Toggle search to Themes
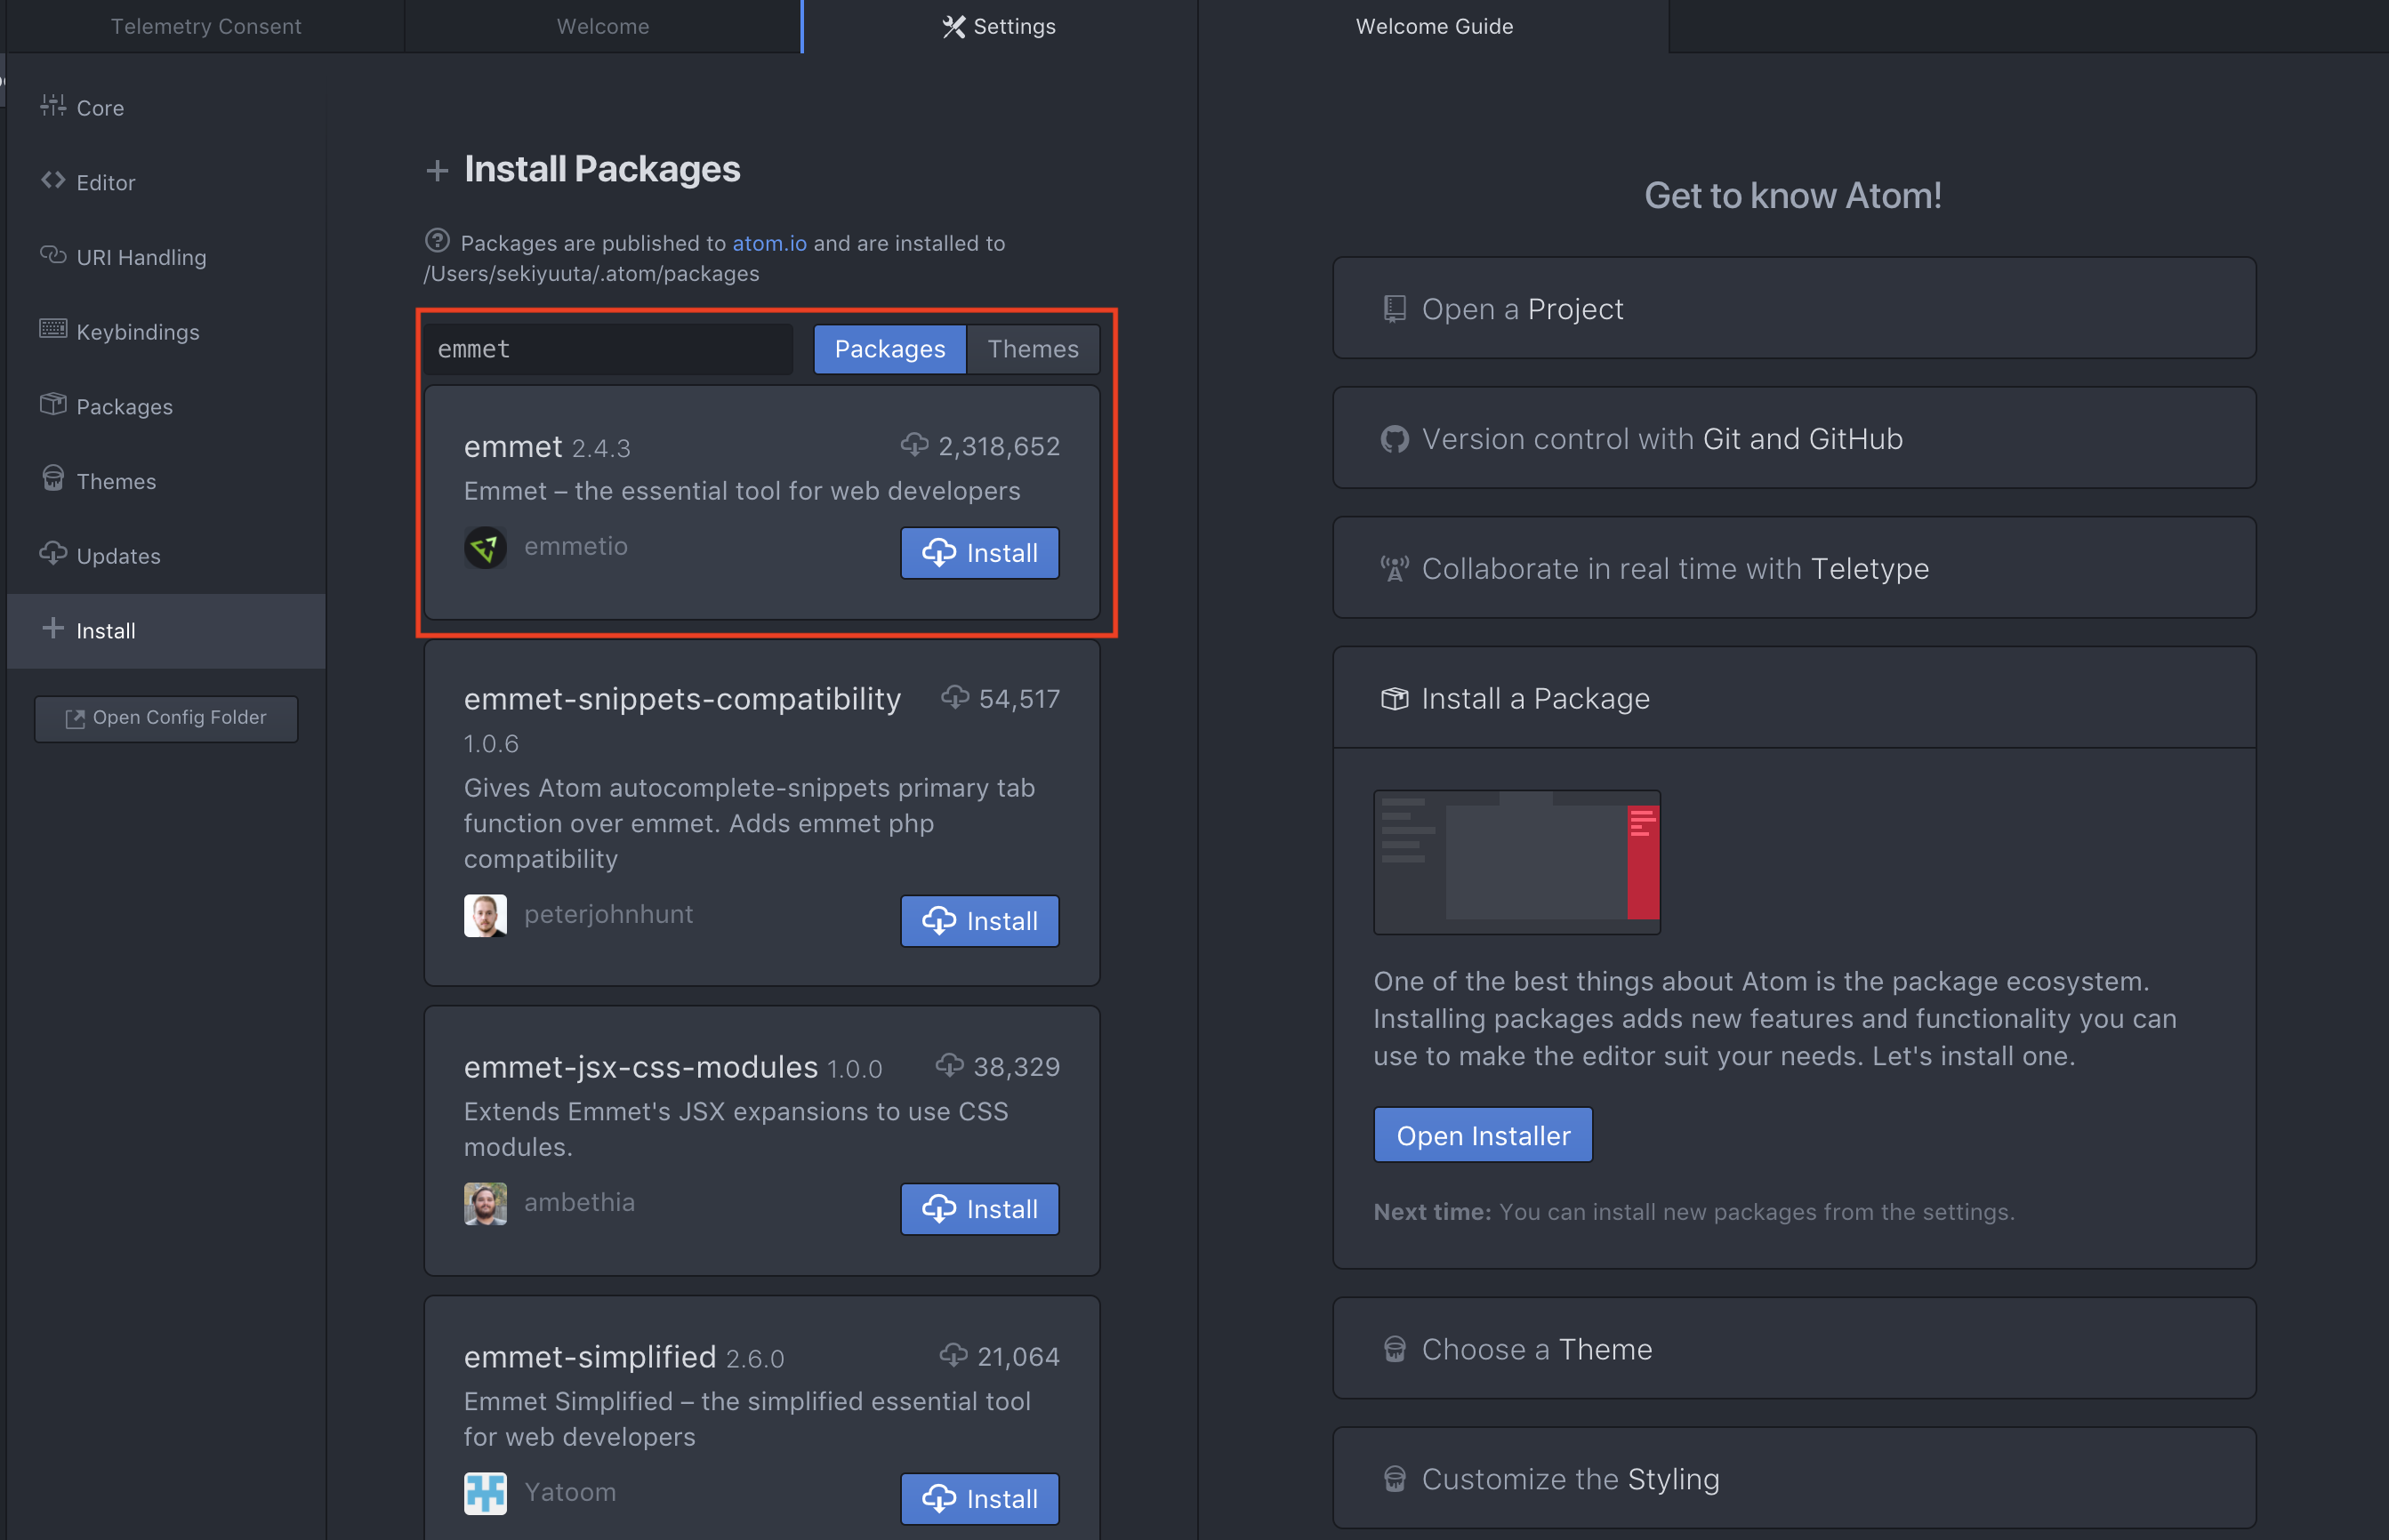Screen dimensions: 2389x1540 (x=1032, y=349)
